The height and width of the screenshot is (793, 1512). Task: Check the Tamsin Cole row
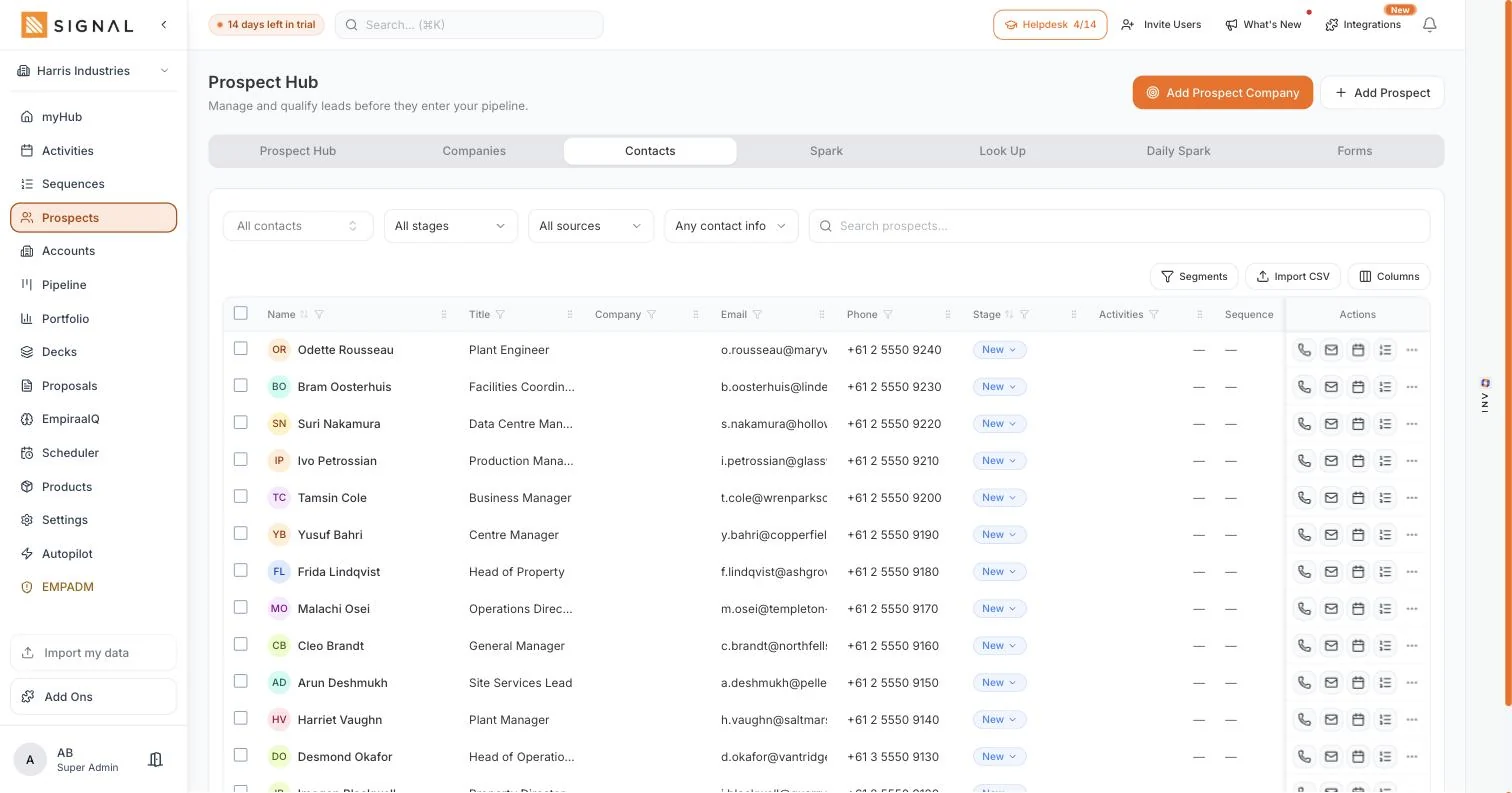click(240, 497)
